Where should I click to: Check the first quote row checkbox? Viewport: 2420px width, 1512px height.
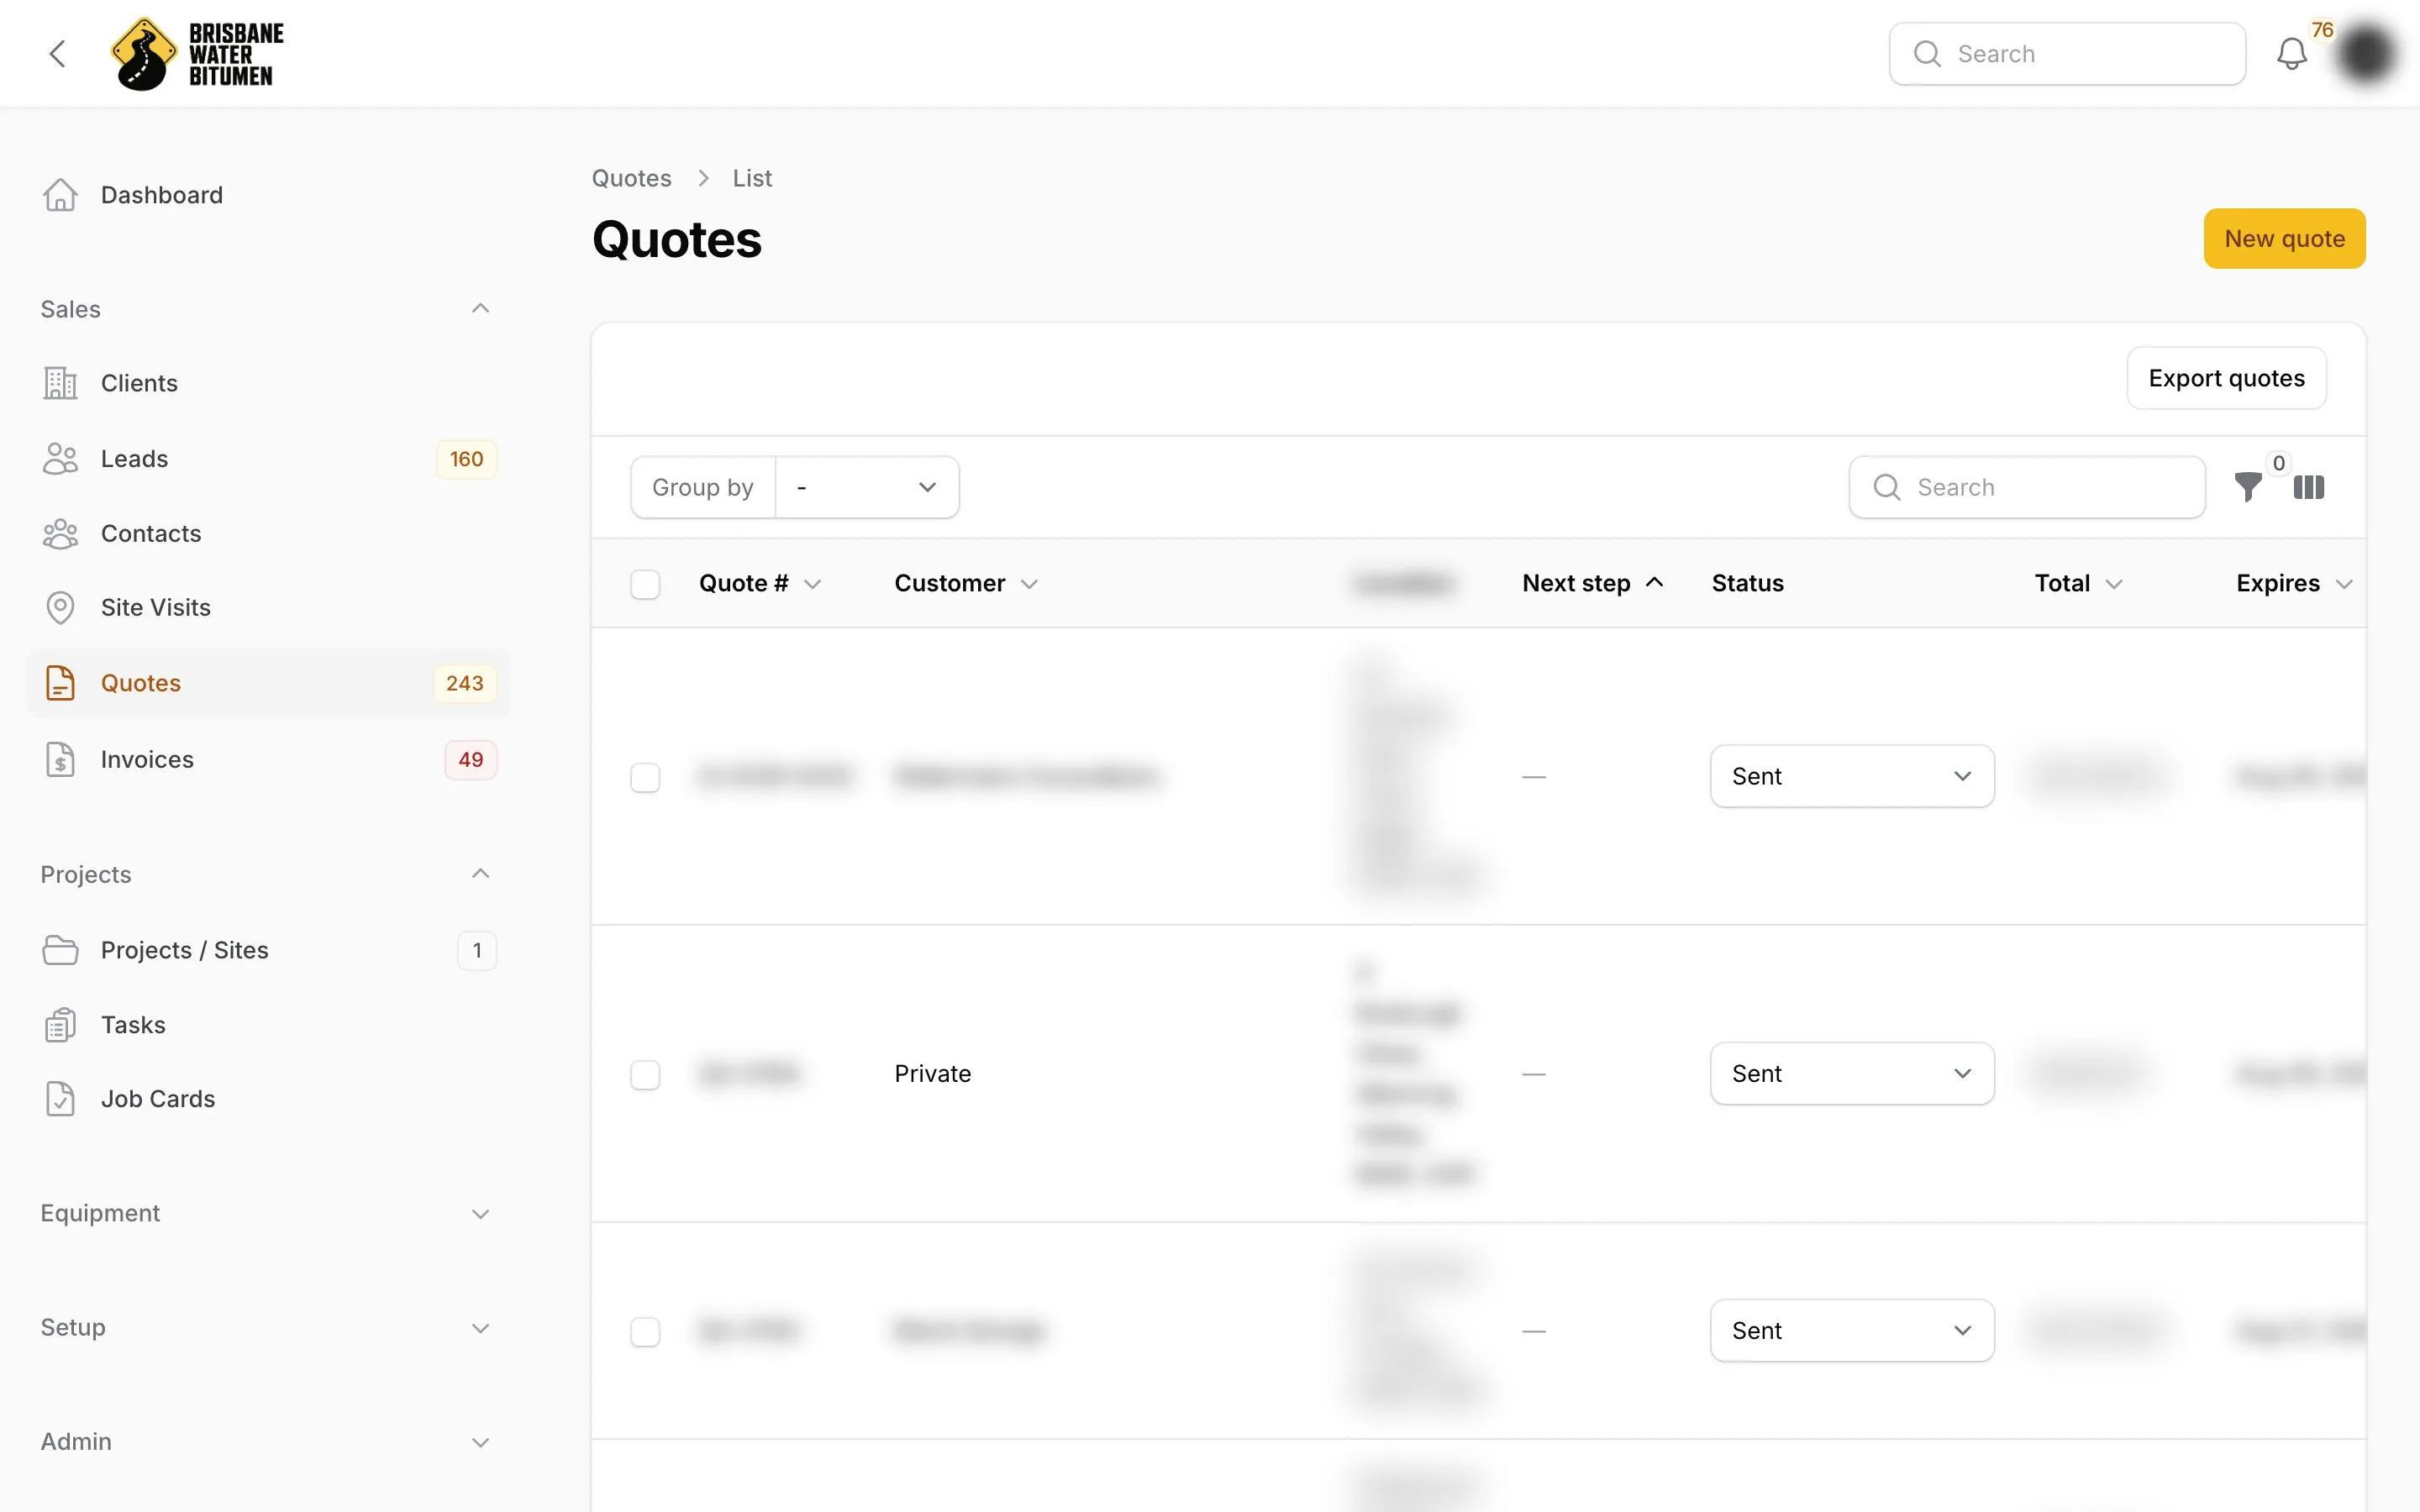point(645,777)
